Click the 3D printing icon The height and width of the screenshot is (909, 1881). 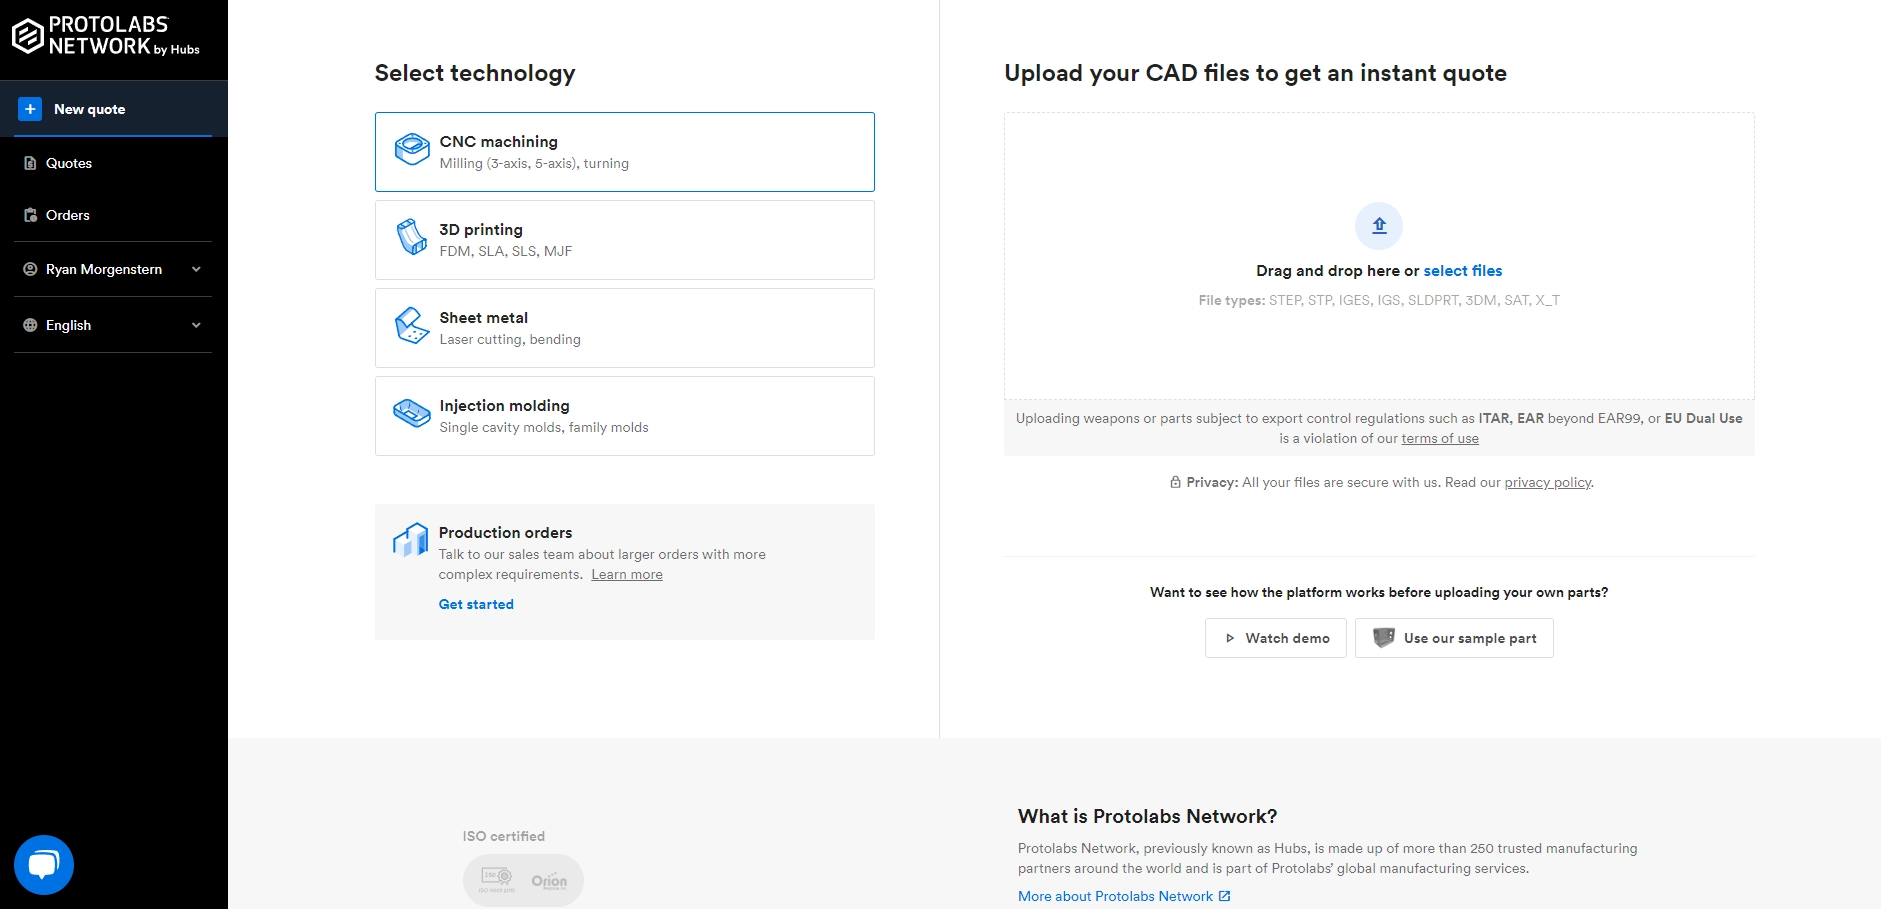point(412,237)
